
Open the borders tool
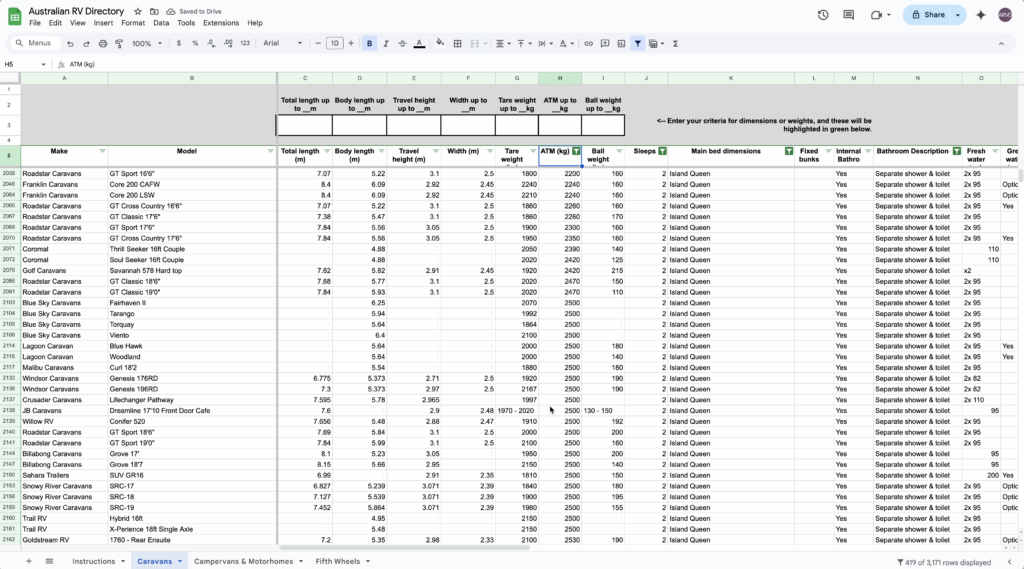(458, 44)
